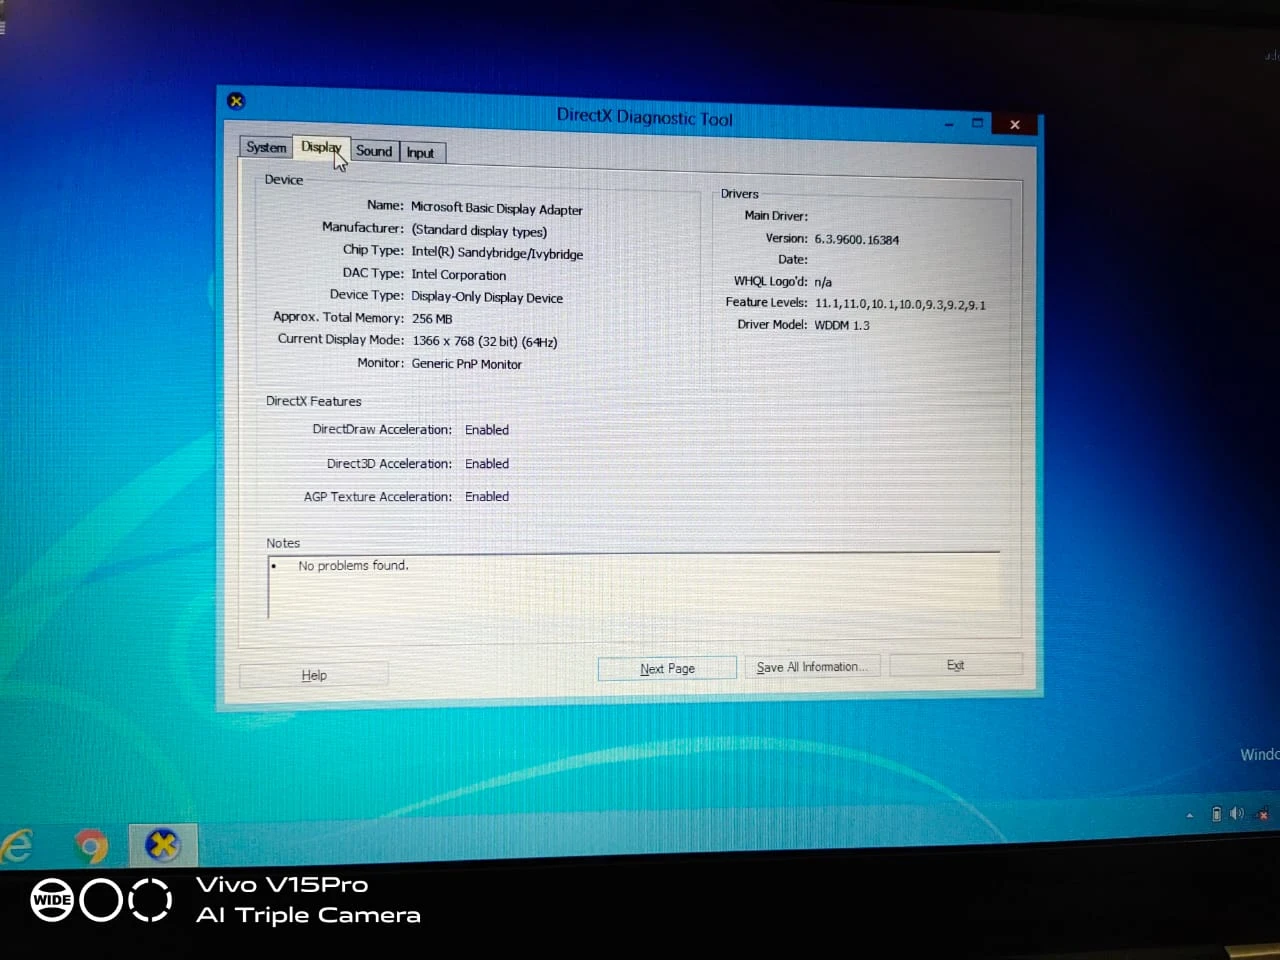The width and height of the screenshot is (1280, 960).
Task: Expand the hidden system tray icons arrow
Action: pos(1189,815)
